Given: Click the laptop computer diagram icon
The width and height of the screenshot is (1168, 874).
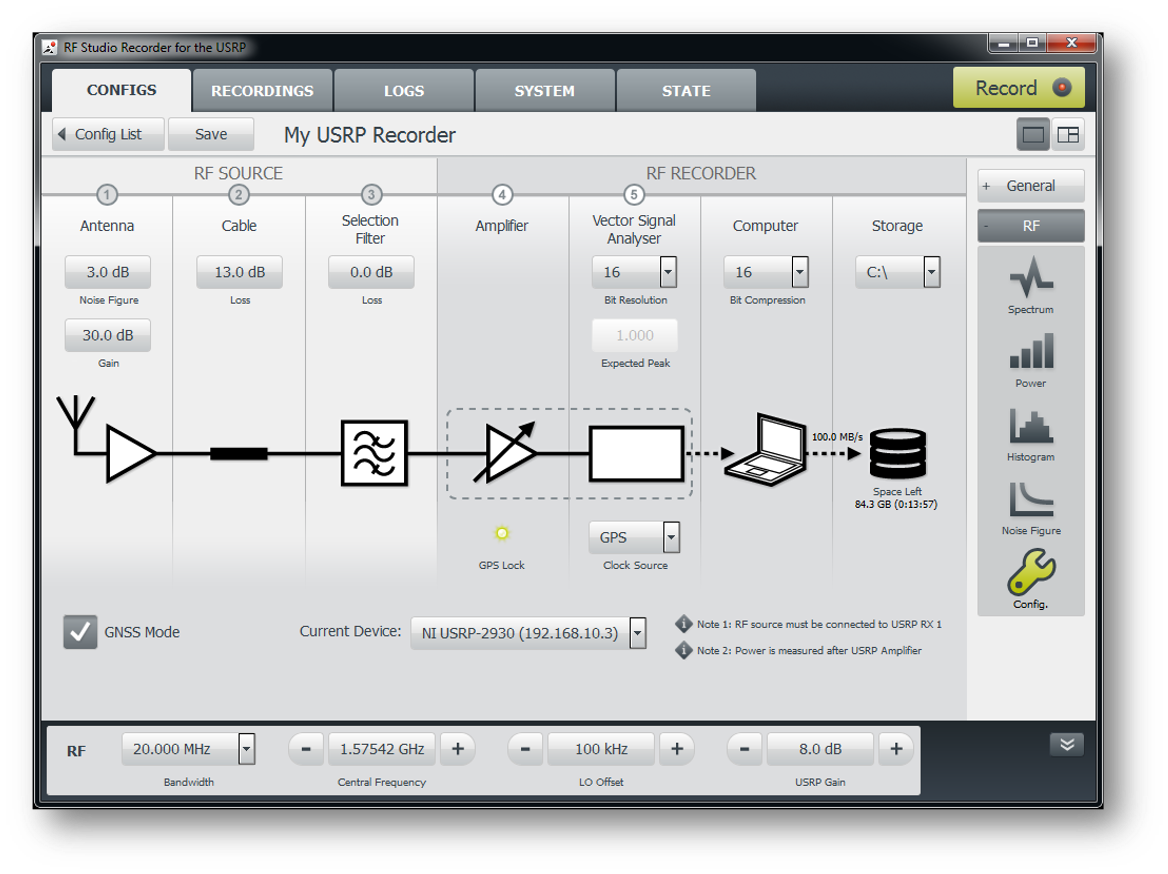Looking at the screenshot, I should click(765, 446).
